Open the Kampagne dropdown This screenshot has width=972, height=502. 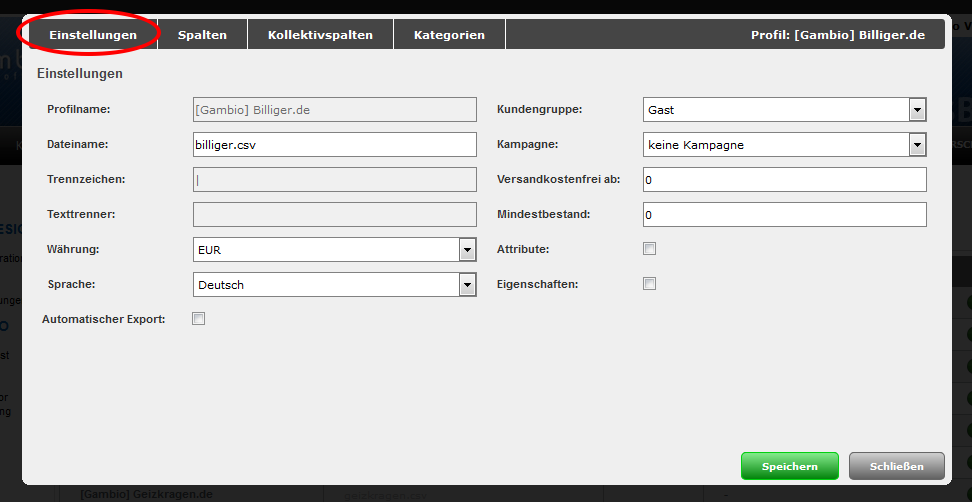click(x=784, y=145)
